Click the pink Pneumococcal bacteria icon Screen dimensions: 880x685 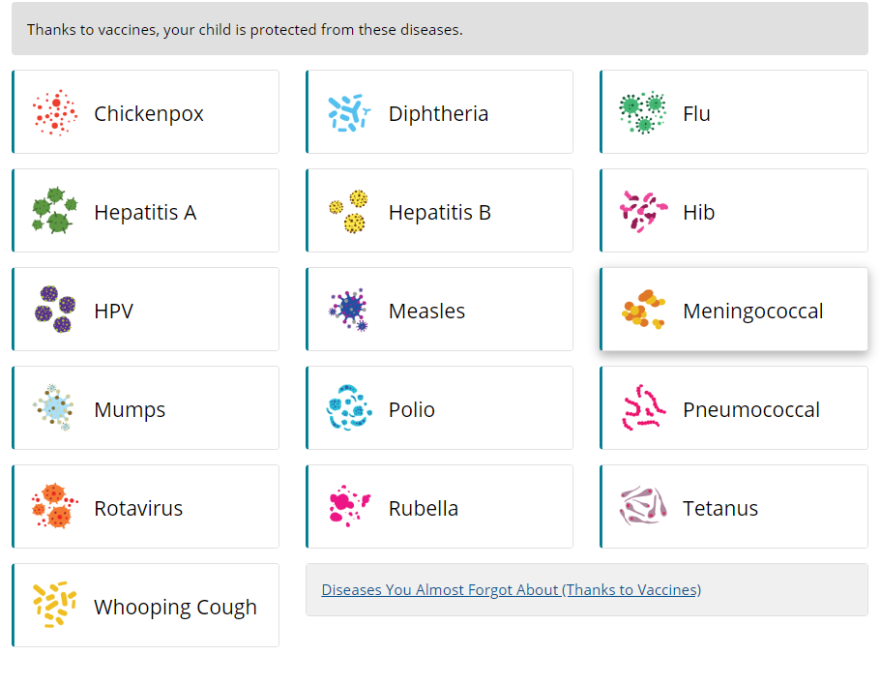tap(644, 408)
